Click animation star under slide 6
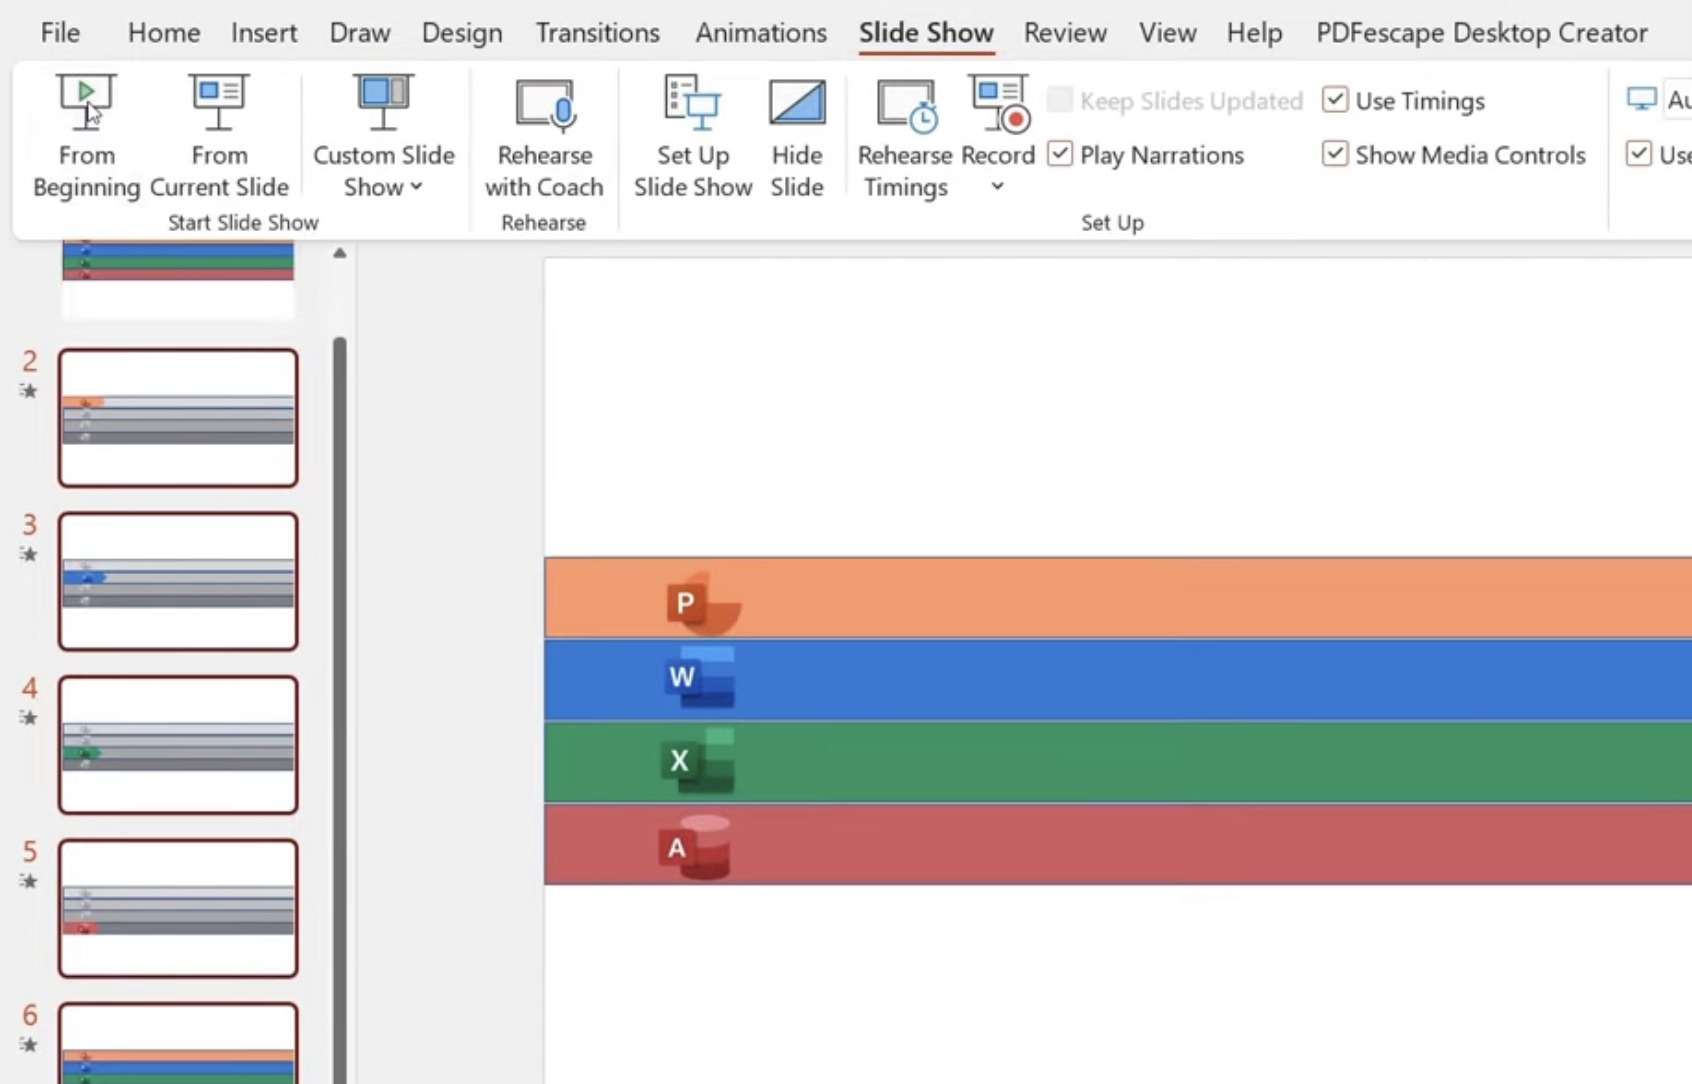This screenshot has width=1692, height=1084. (x=28, y=1045)
